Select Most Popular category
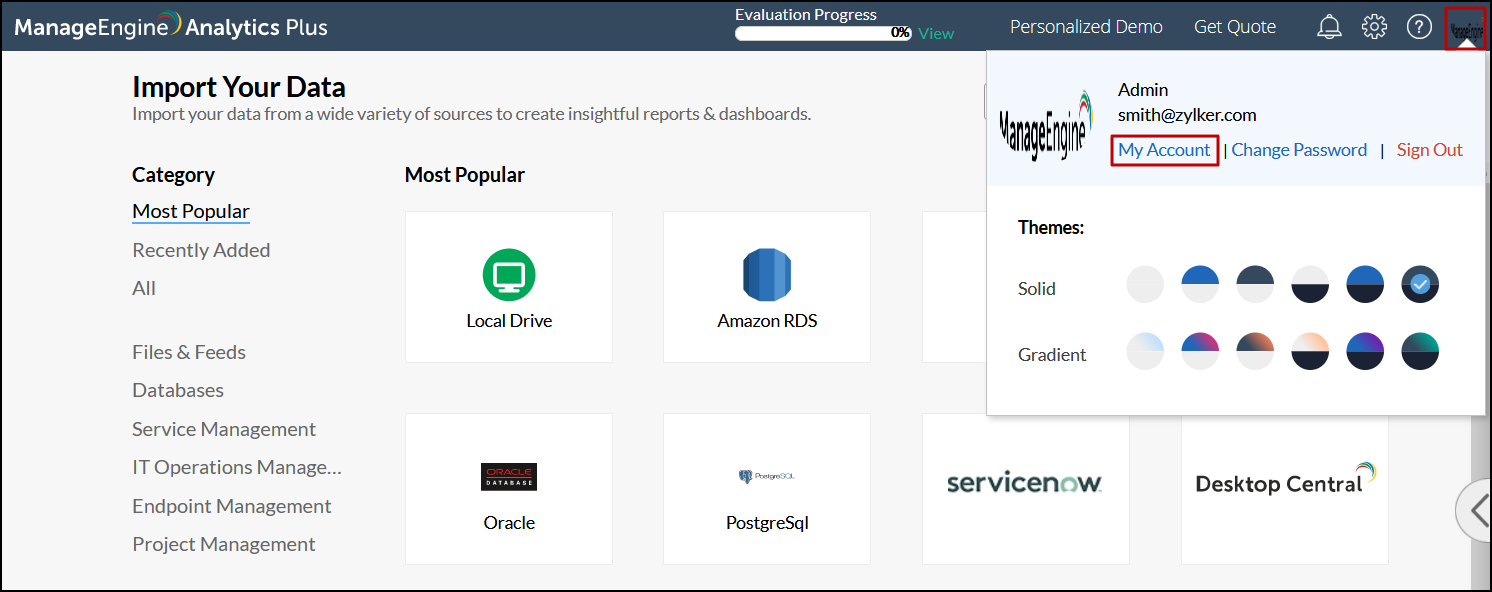 pyautogui.click(x=191, y=211)
